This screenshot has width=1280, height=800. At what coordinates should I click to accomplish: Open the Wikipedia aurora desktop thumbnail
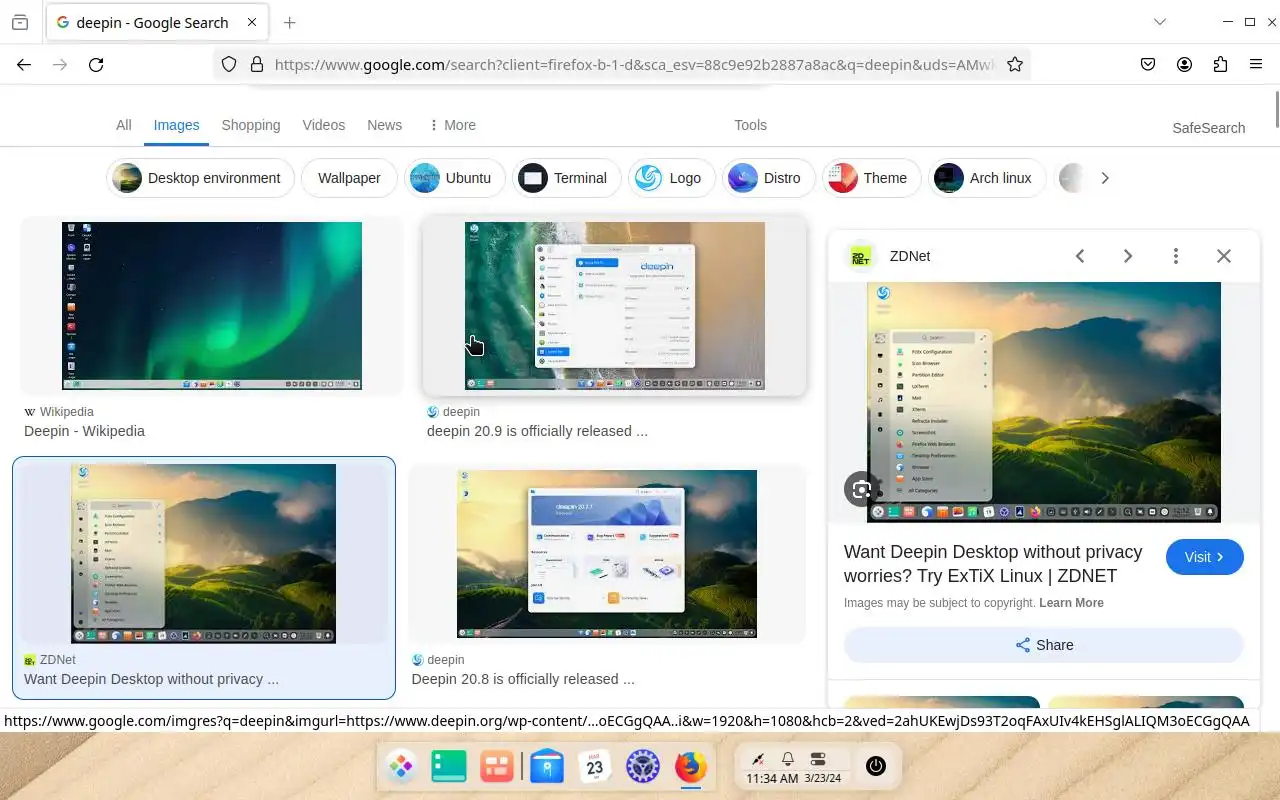tap(212, 306)
